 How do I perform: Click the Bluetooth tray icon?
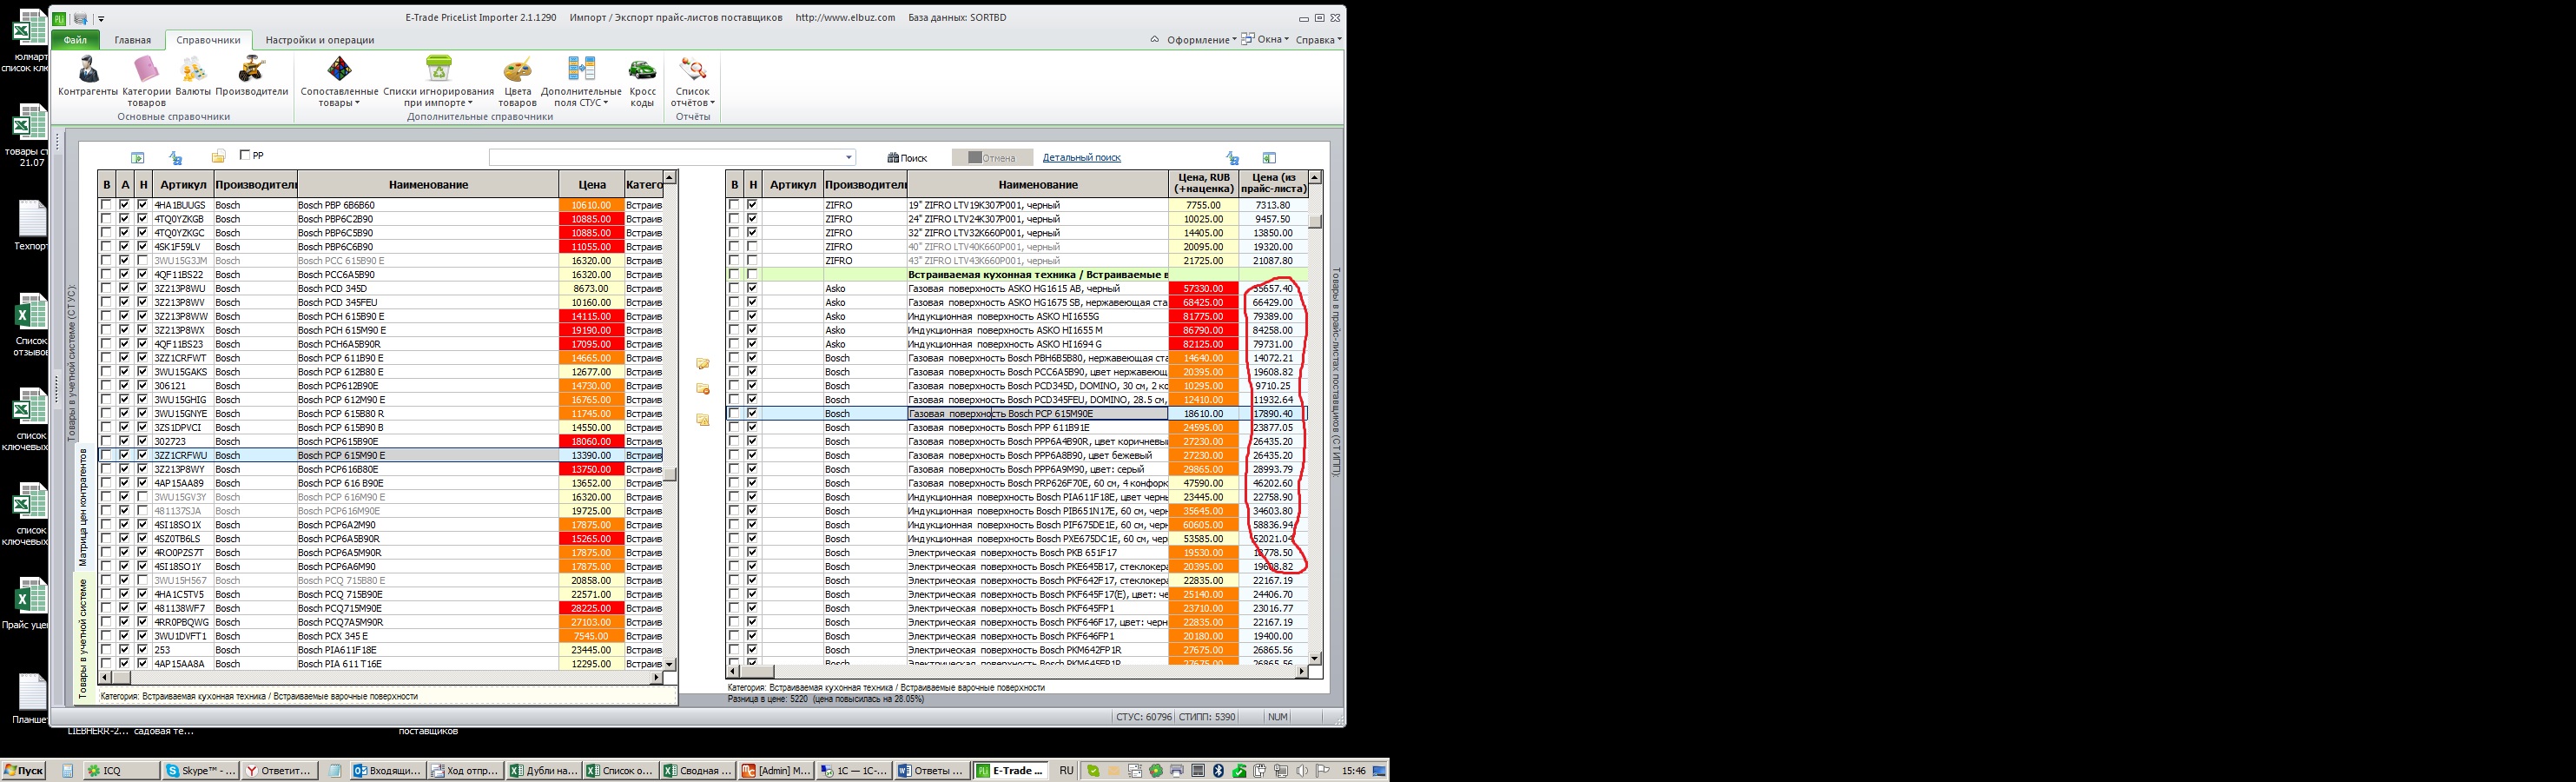(1219, 771)
